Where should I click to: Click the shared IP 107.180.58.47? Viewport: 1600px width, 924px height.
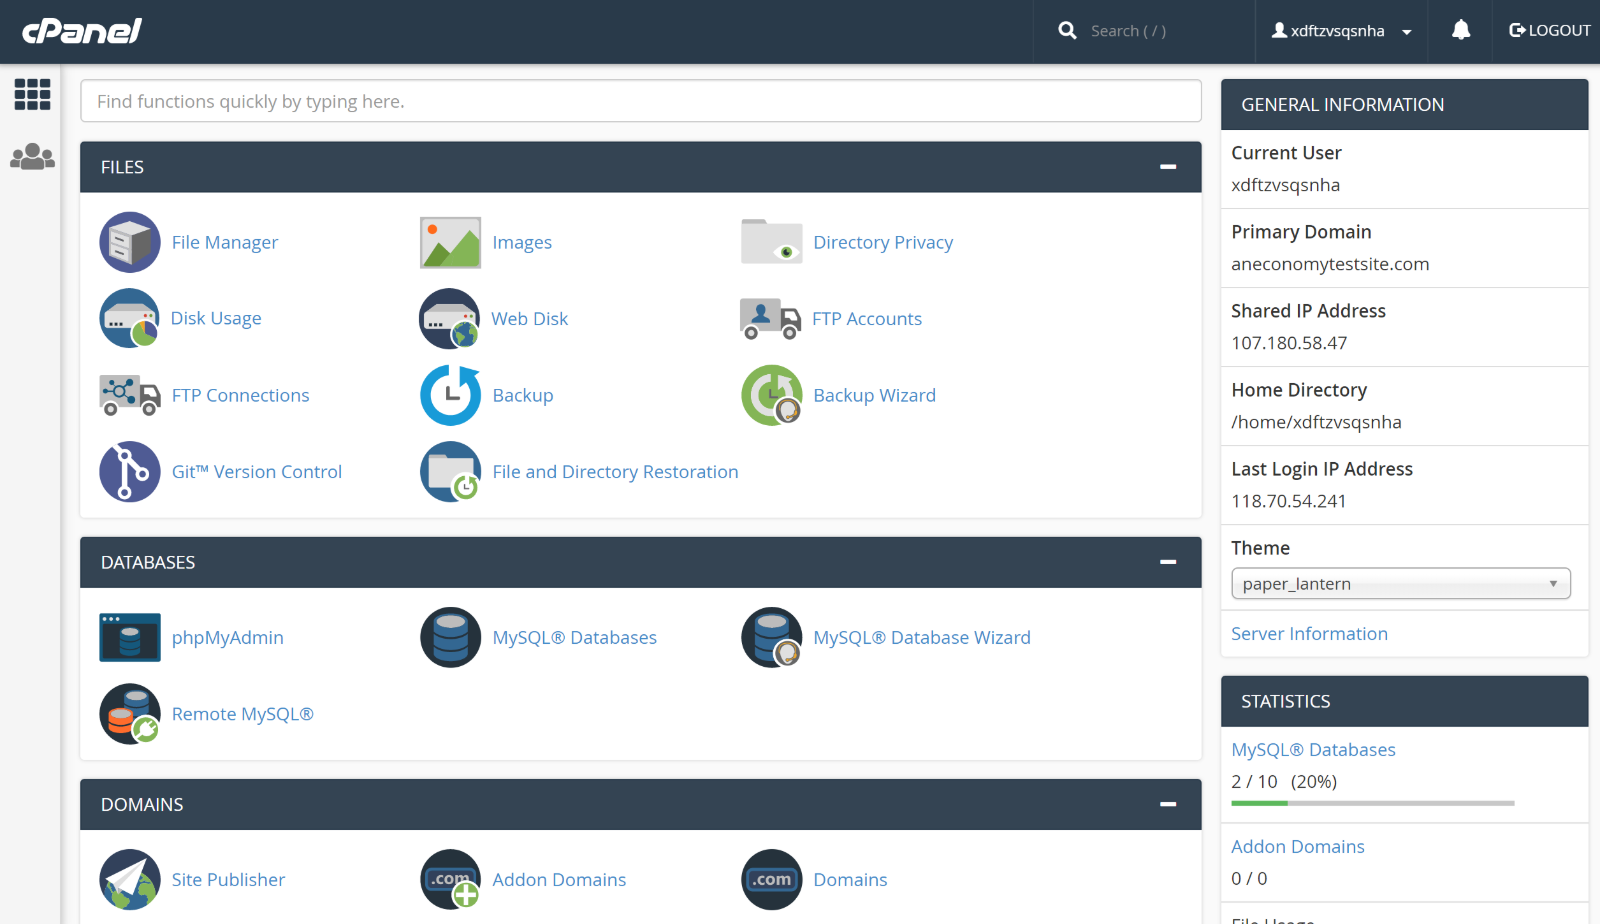[1289, 343]
